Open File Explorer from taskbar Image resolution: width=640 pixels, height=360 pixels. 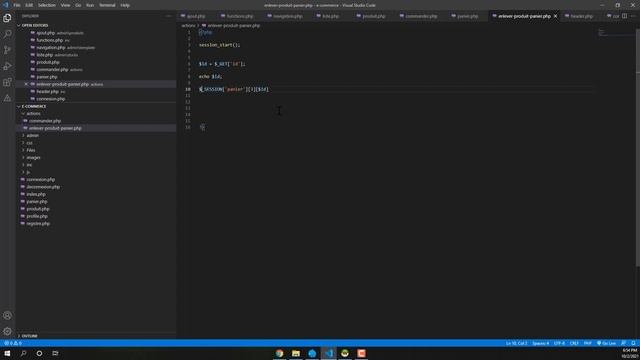click(296, 353)
